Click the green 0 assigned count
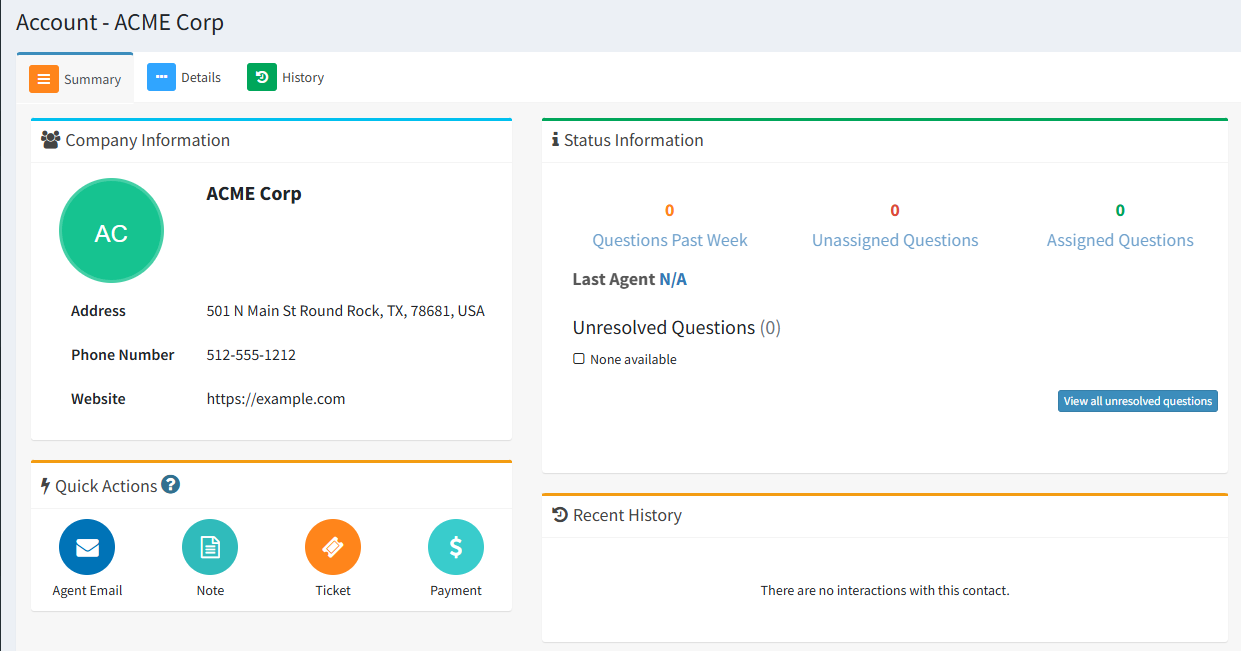Viewport: 1241px width, 651px height. 1120,210
